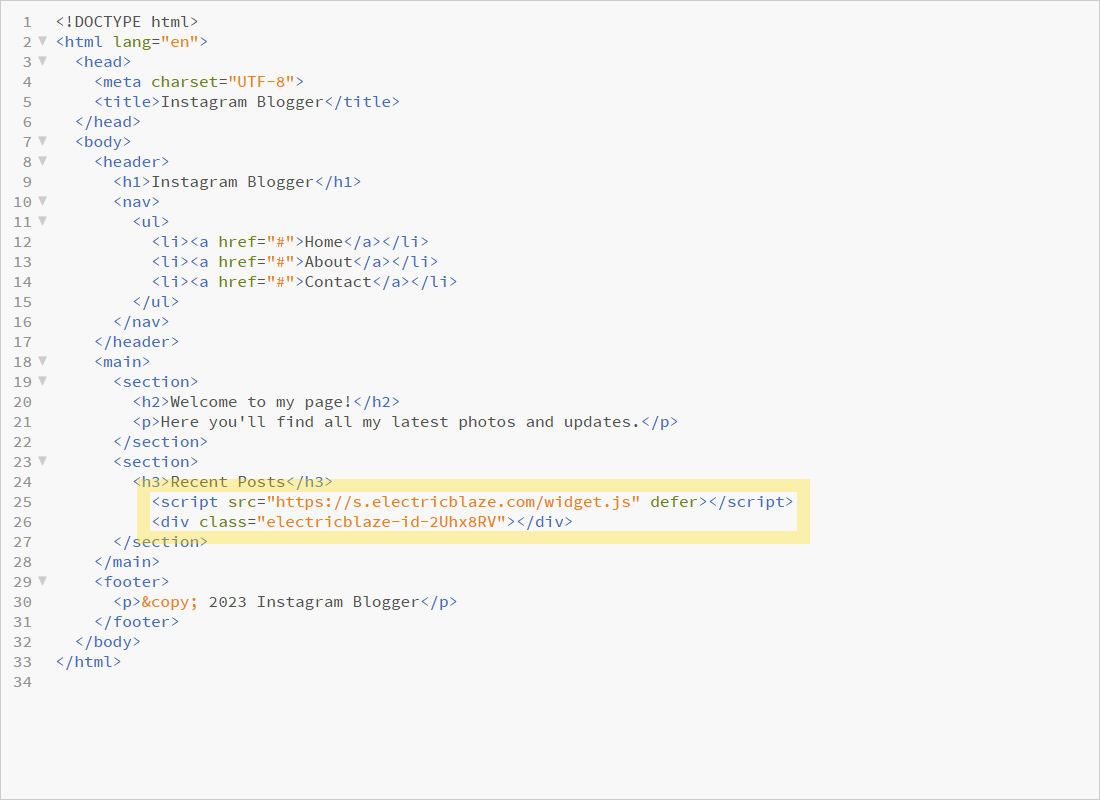Screen dimensions: 1100x800
Task: Collapse the head block fold arrow on line 3
Action: click(x=42, y=61)
